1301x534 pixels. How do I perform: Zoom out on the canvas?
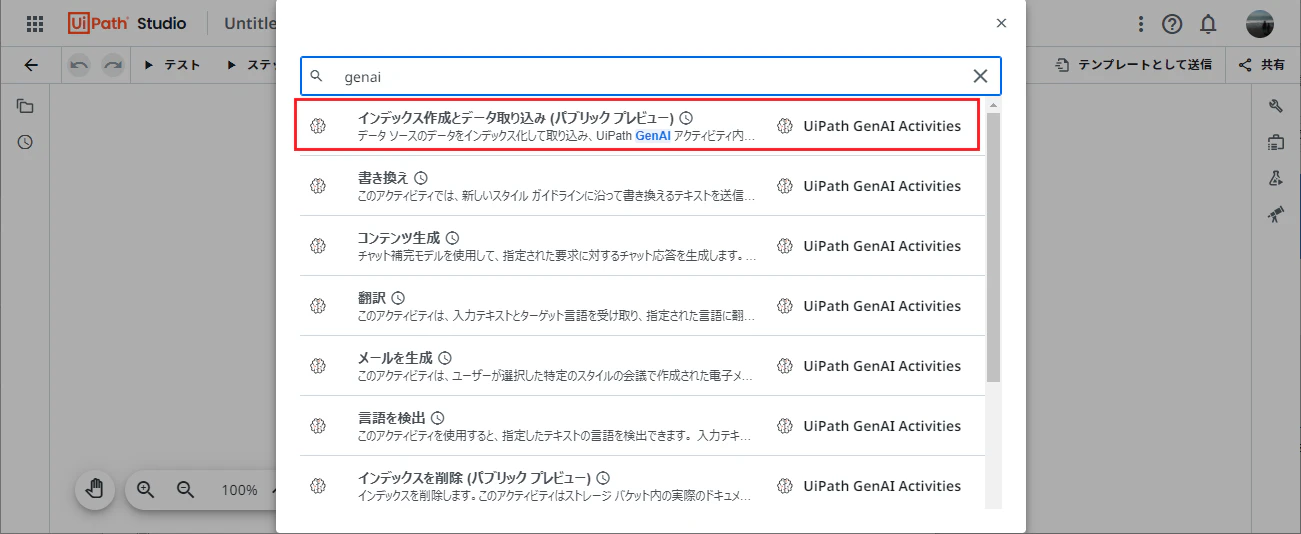185,490
